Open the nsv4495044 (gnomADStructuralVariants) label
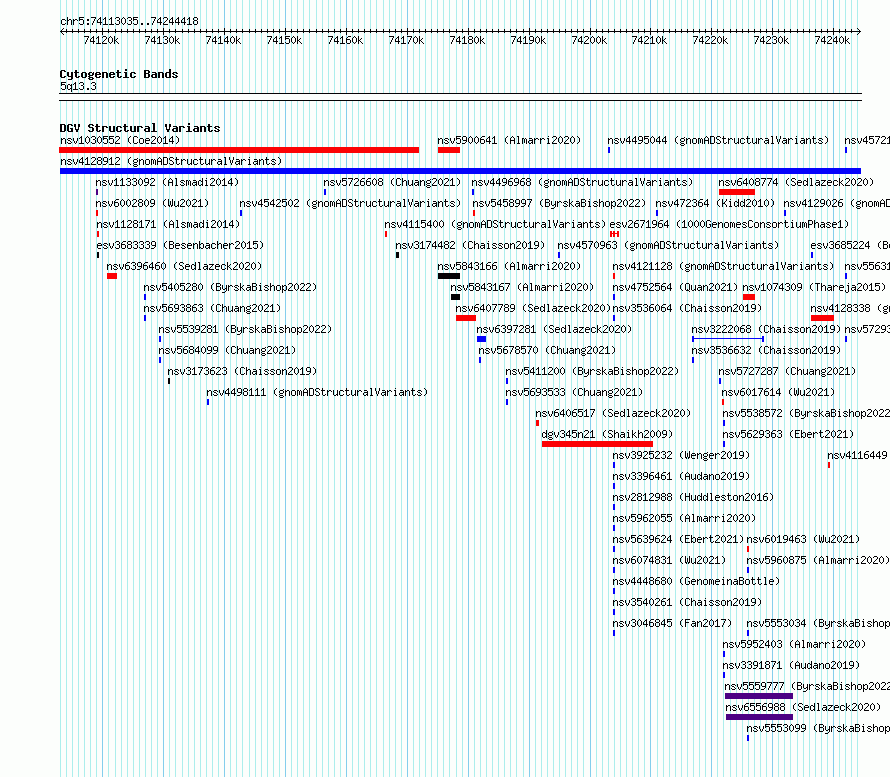 pos(718,140)
